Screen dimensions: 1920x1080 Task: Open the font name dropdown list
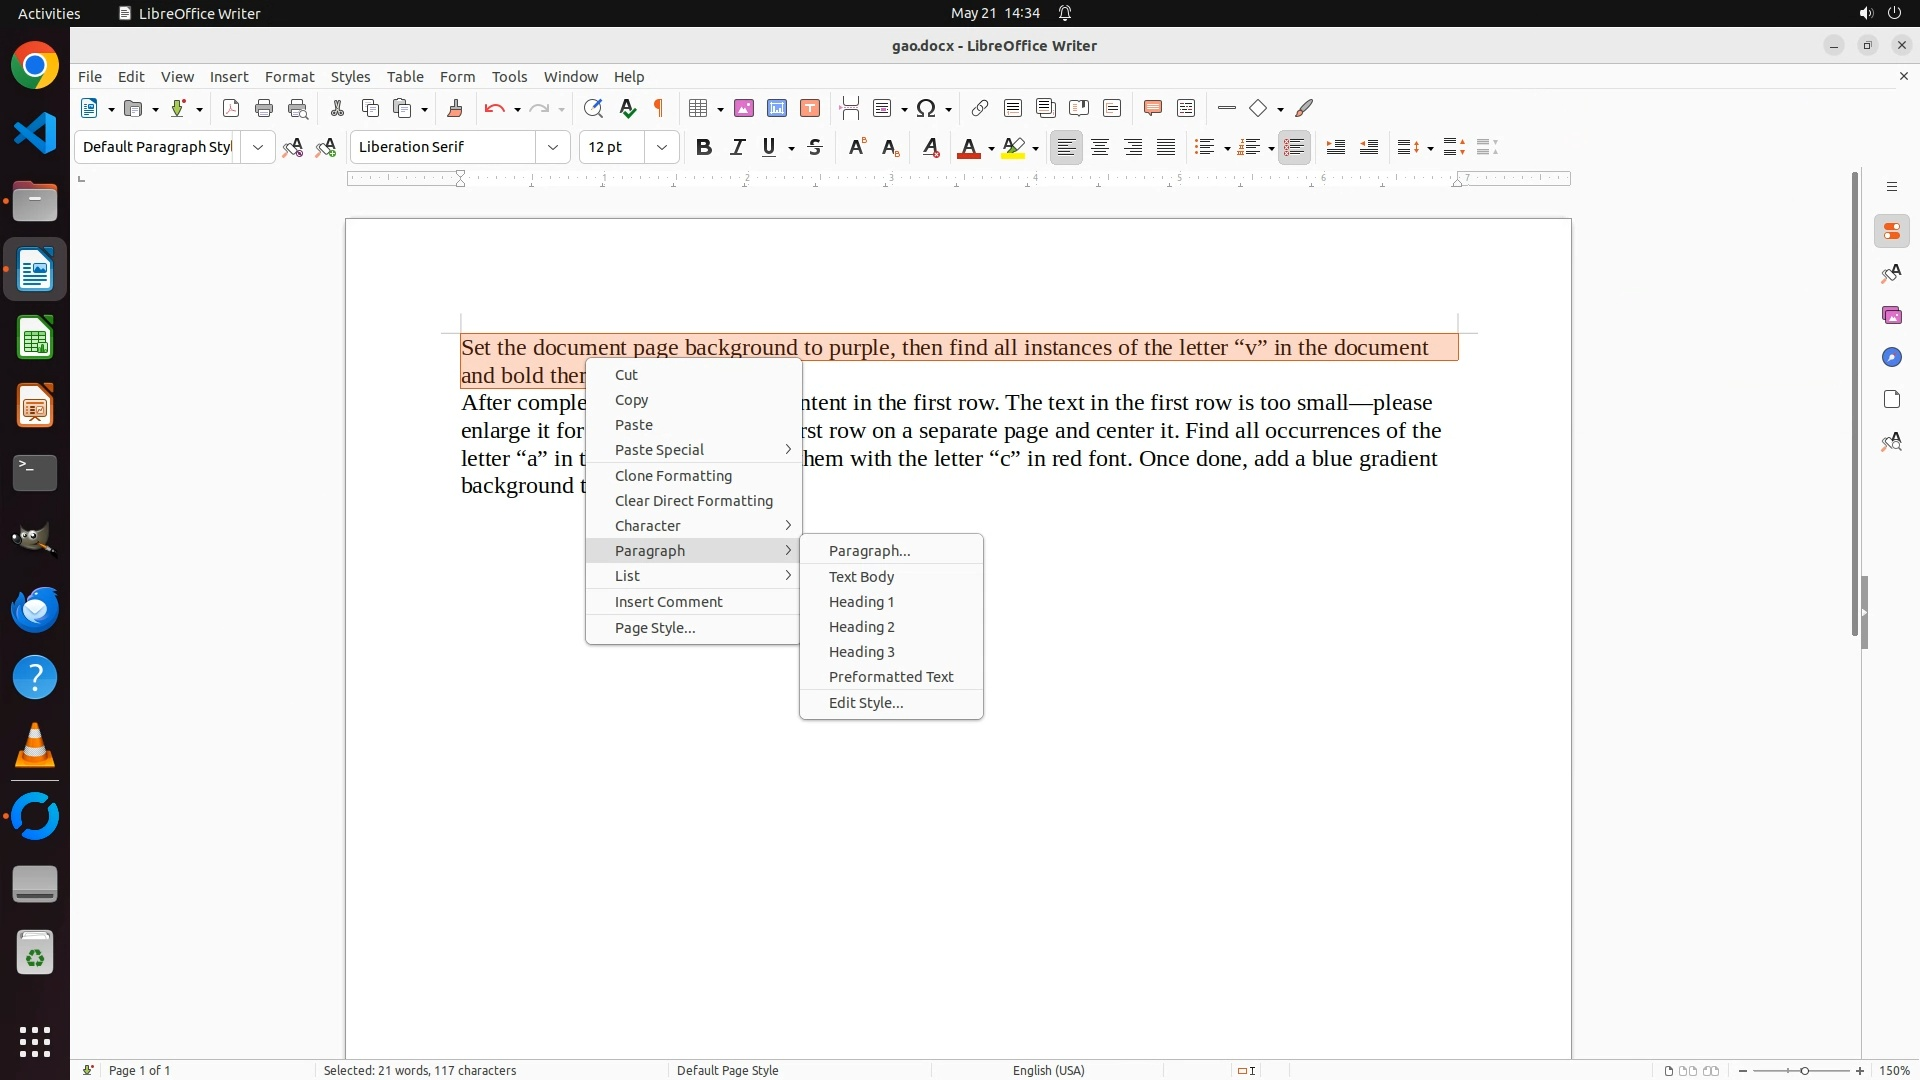pos(553,147)
